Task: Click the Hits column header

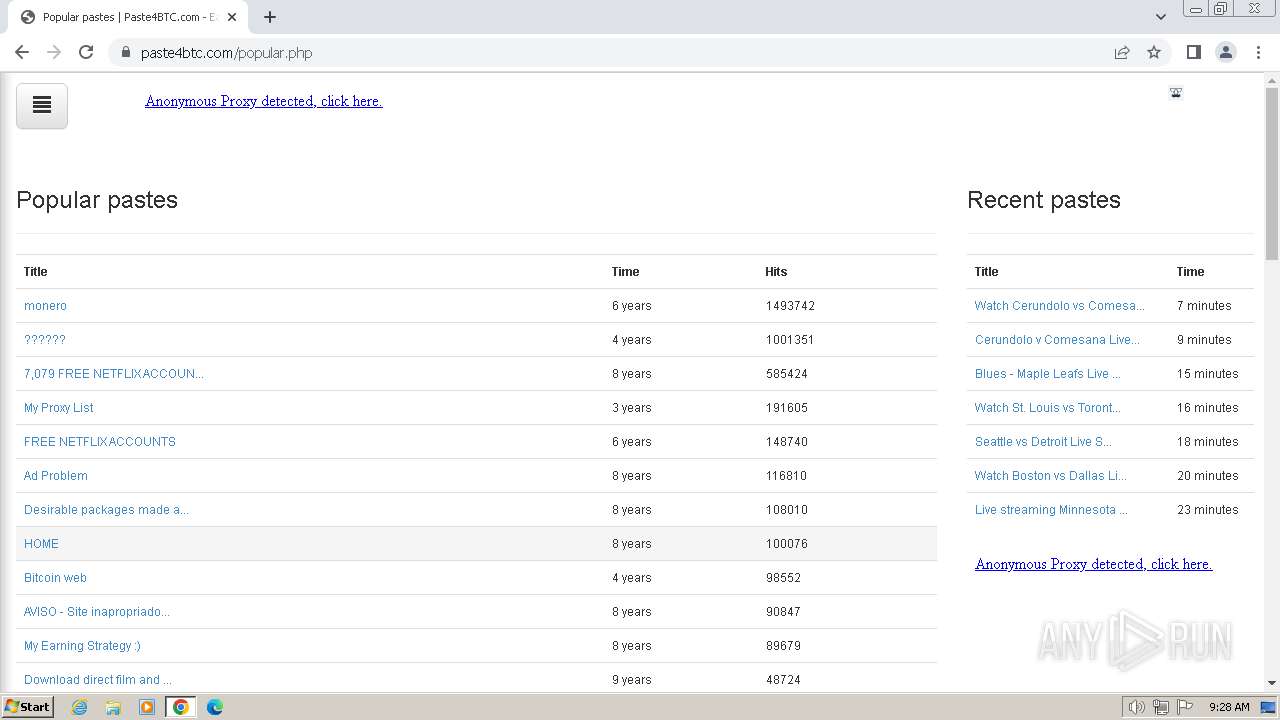Action: (x=776, y=272)
